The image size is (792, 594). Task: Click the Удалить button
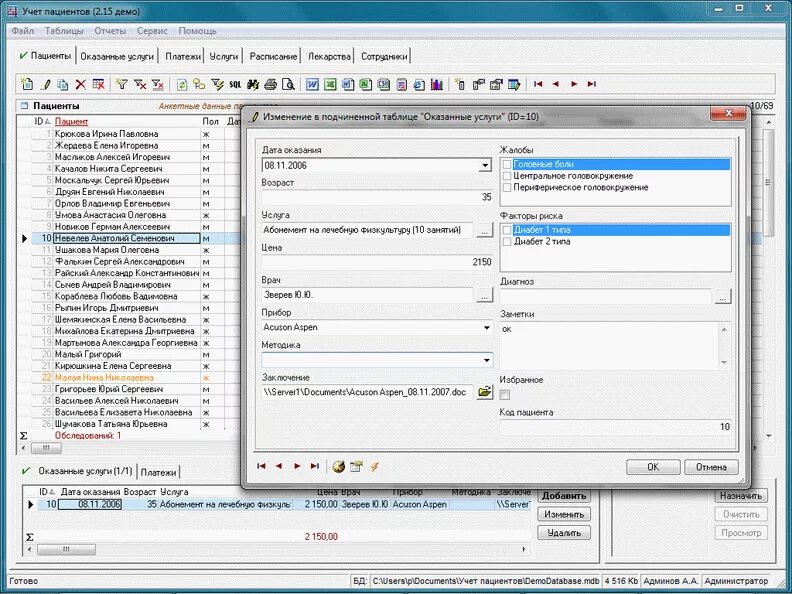point(564,532)
